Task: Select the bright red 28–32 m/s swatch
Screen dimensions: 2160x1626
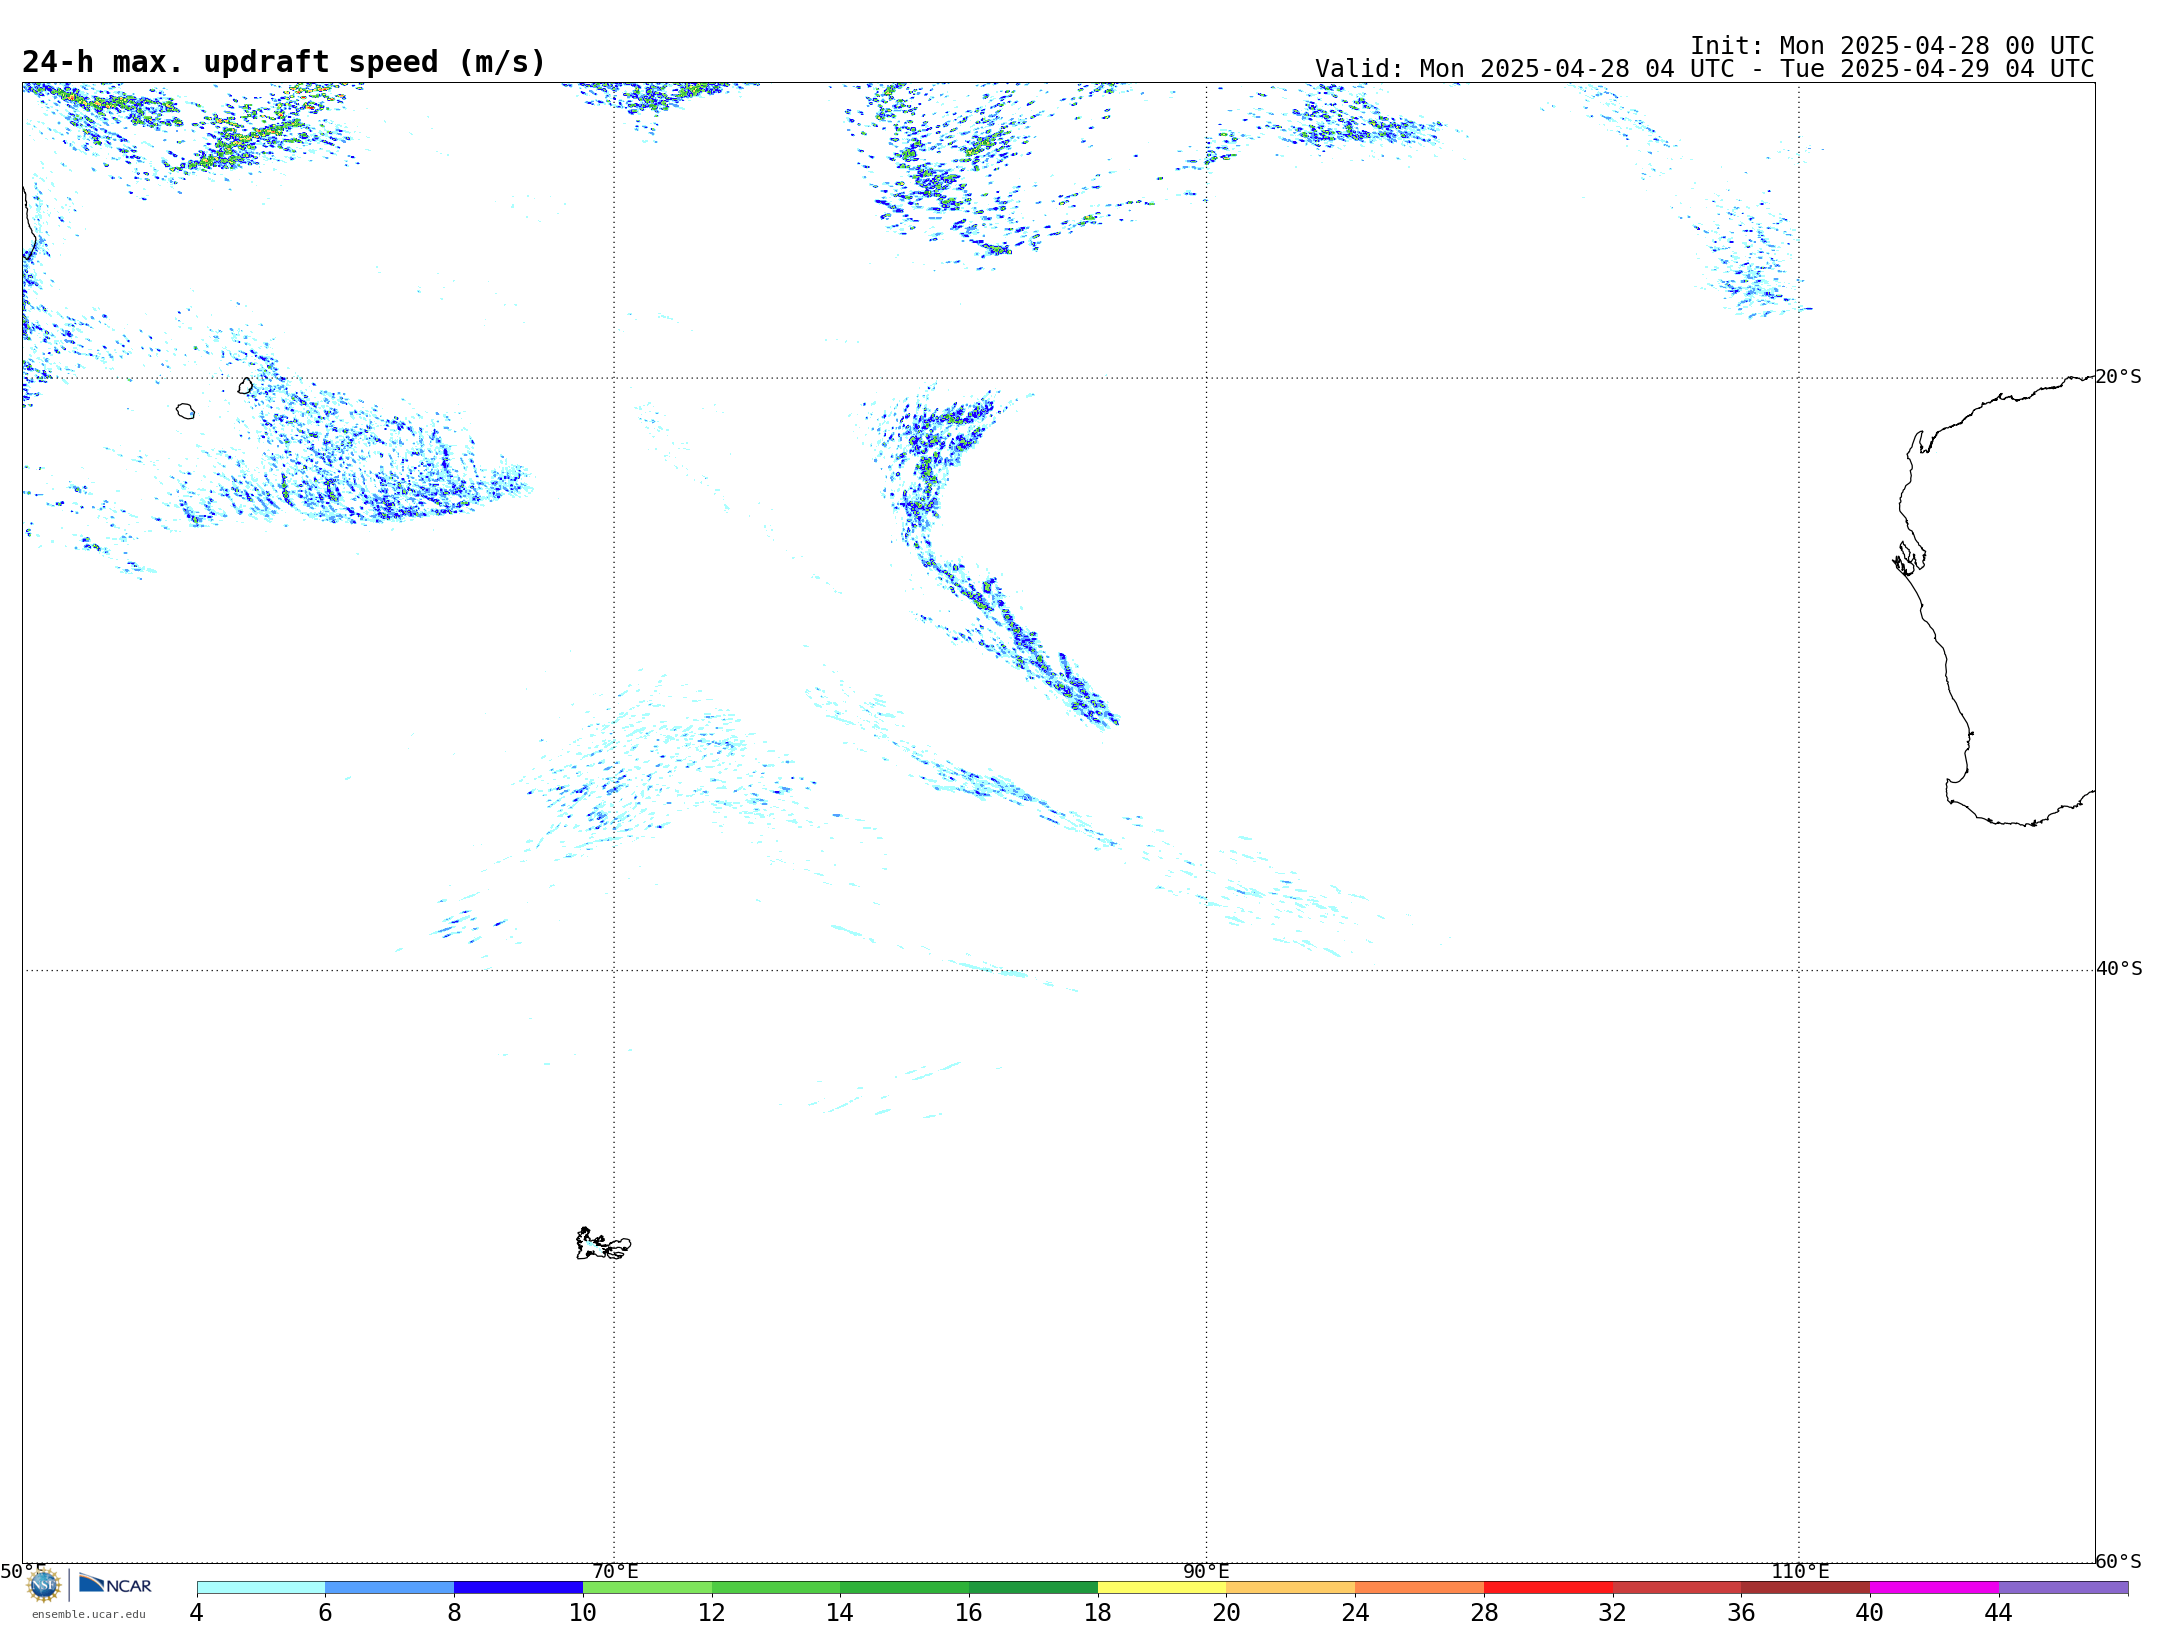Action: click(x=1548, y=1588)
